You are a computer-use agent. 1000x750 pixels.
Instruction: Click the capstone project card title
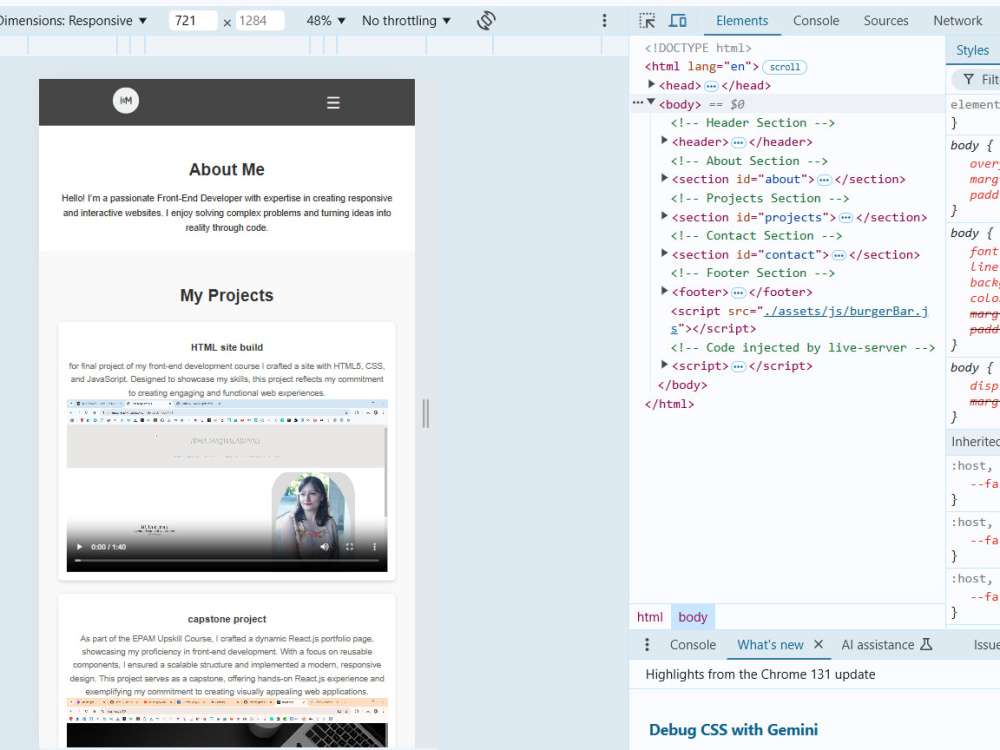[227, 619]
